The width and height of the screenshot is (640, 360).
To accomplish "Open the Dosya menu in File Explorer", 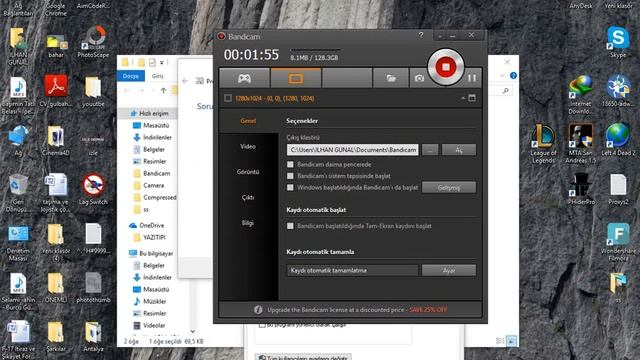I will 131,76.
